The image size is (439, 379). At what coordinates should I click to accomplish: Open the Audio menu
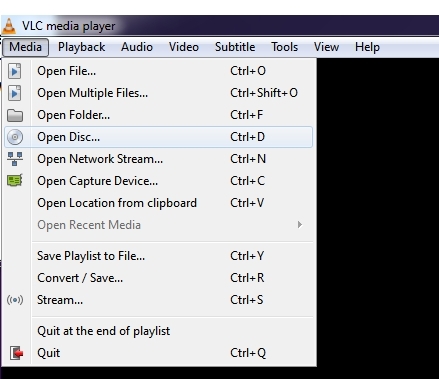[x=137, y=47]
